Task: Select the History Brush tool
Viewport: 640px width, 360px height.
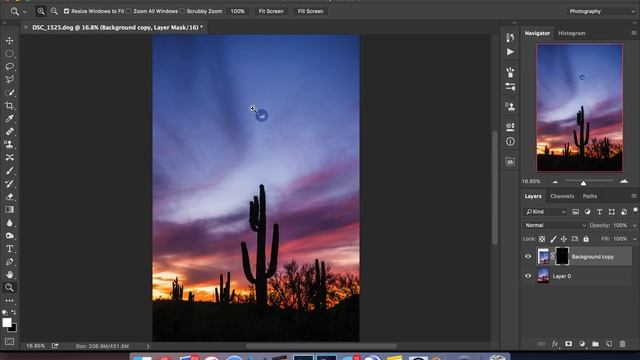Action: 9,184
